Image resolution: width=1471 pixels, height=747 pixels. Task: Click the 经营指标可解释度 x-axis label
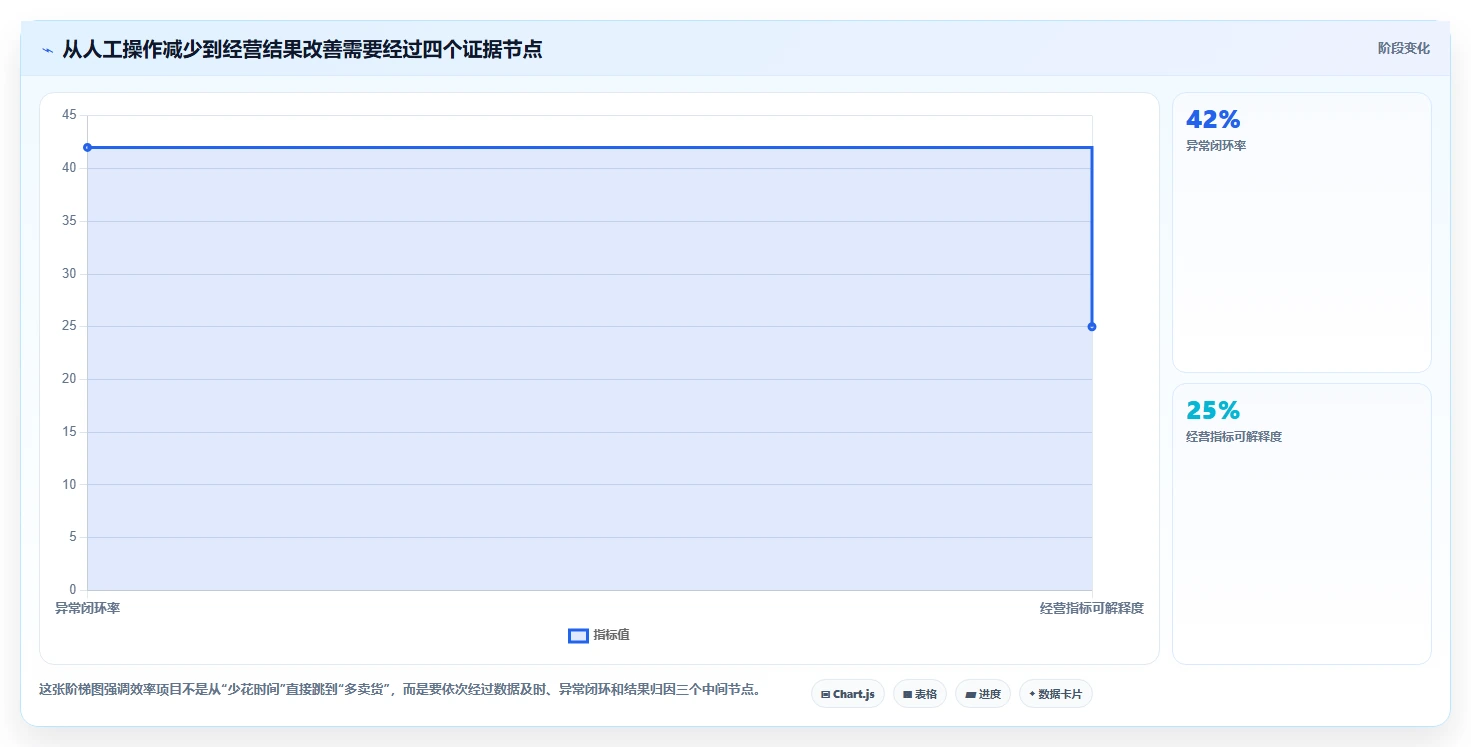point(1092,608)
